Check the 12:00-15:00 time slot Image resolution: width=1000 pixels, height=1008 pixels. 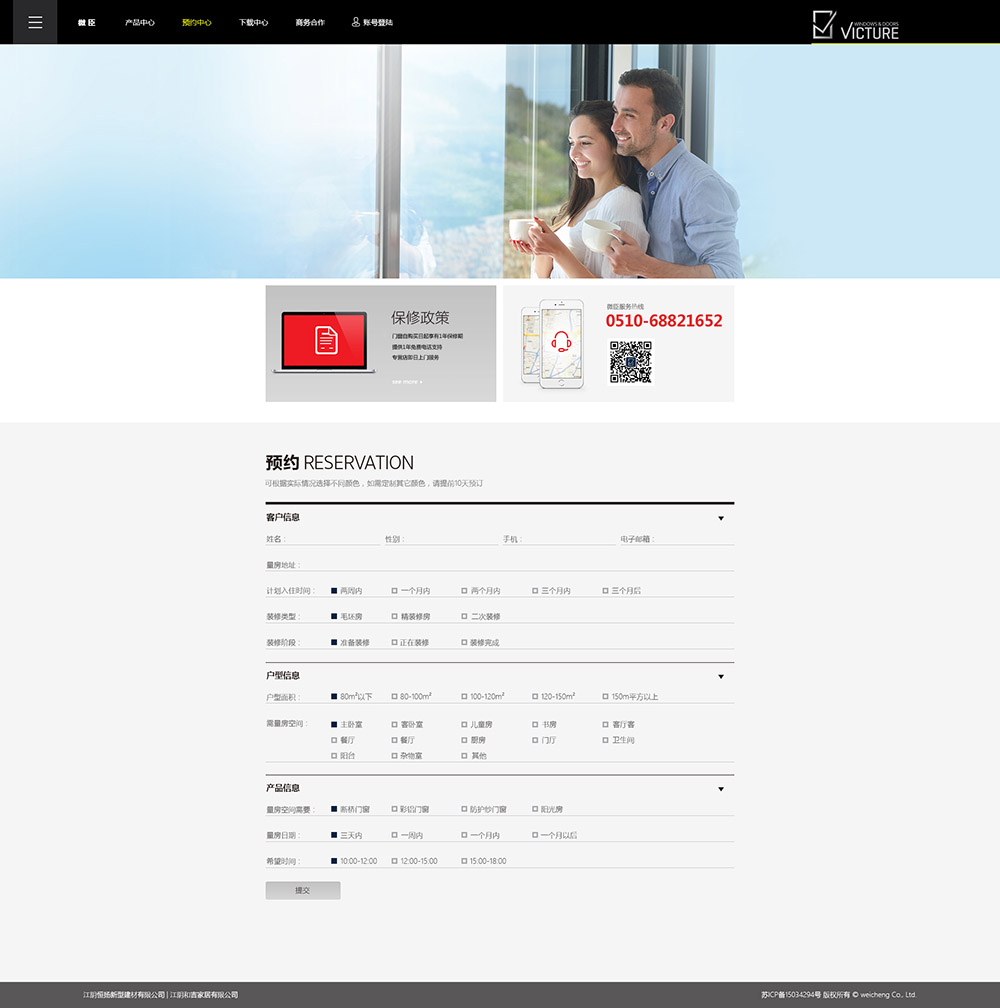coord(395,861)
